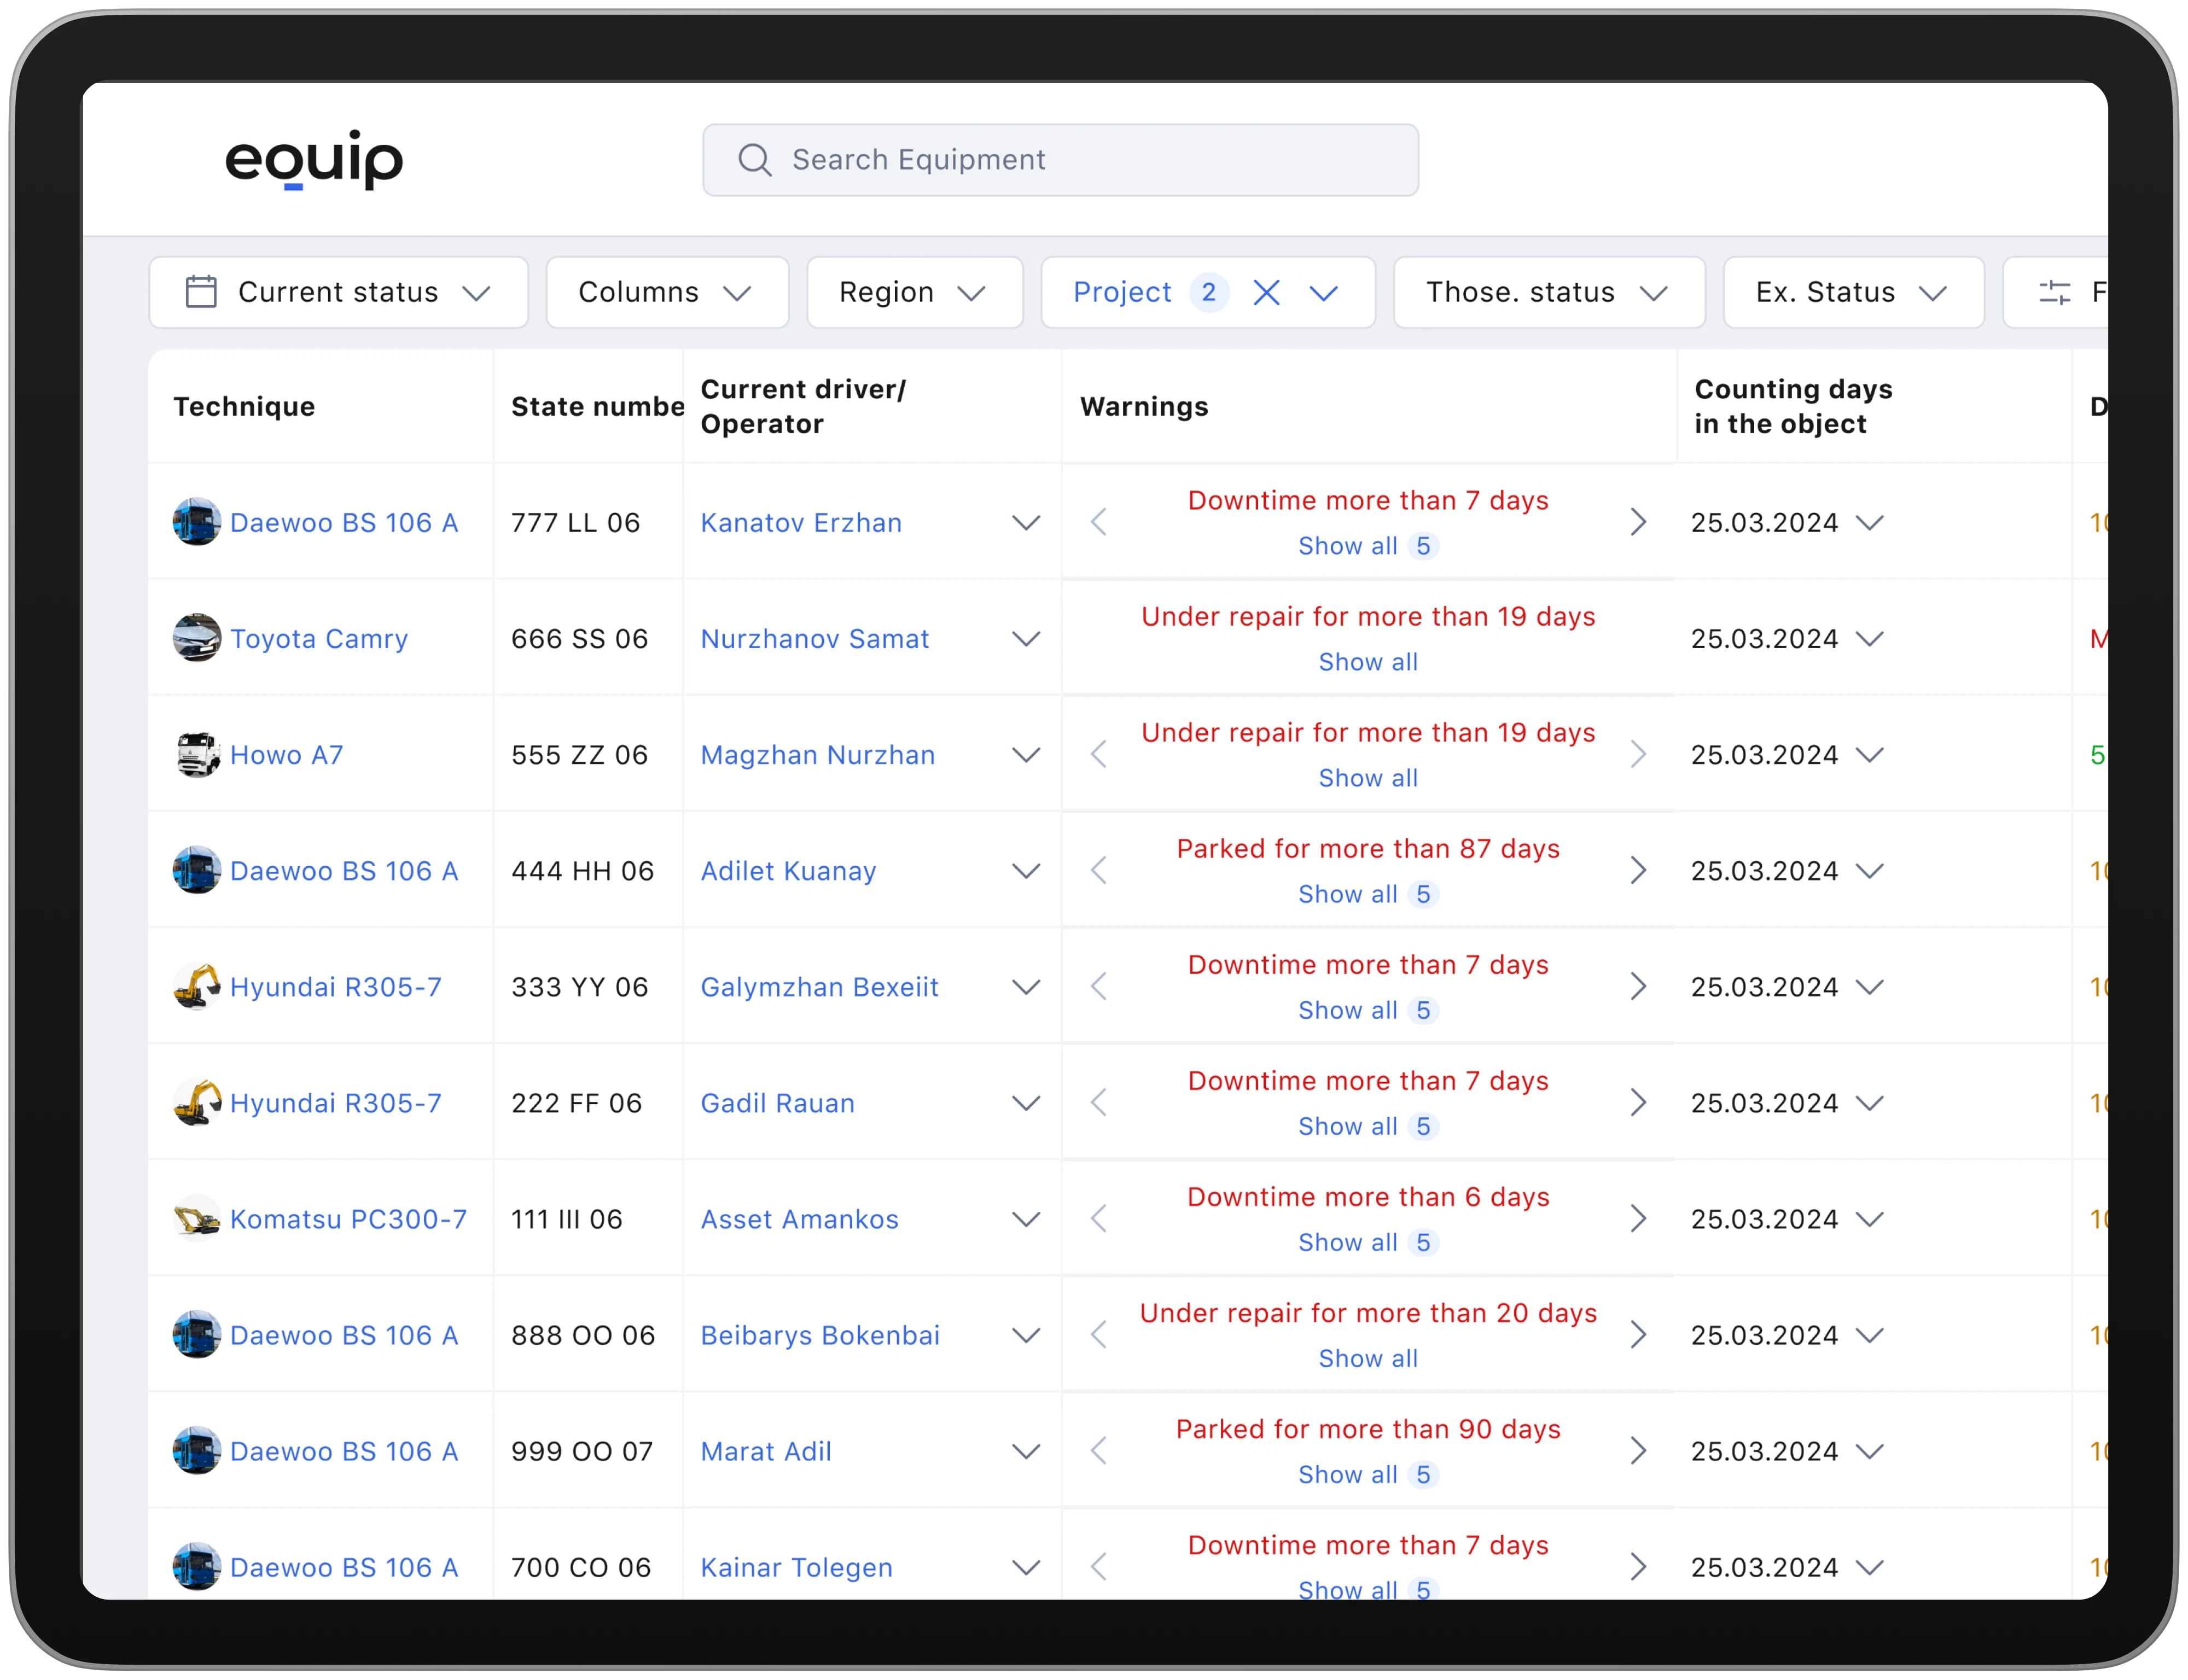Show all 5 warnings for Komatsu row
Viewport: 2188px width, 1680px height.
1367,1241
